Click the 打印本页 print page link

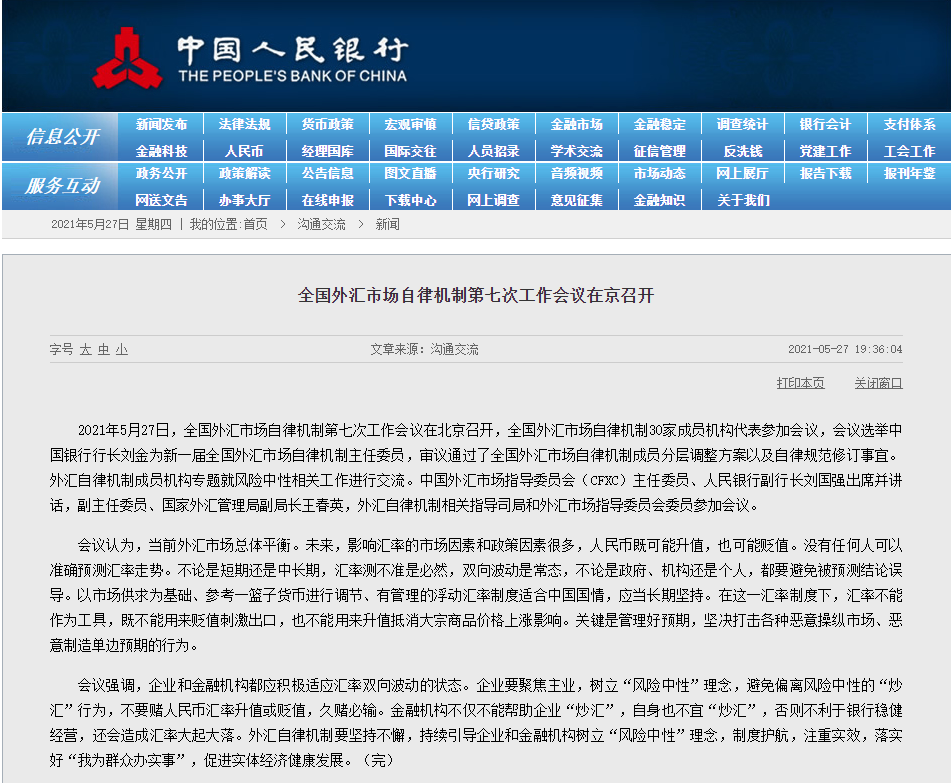click(800, 383)
